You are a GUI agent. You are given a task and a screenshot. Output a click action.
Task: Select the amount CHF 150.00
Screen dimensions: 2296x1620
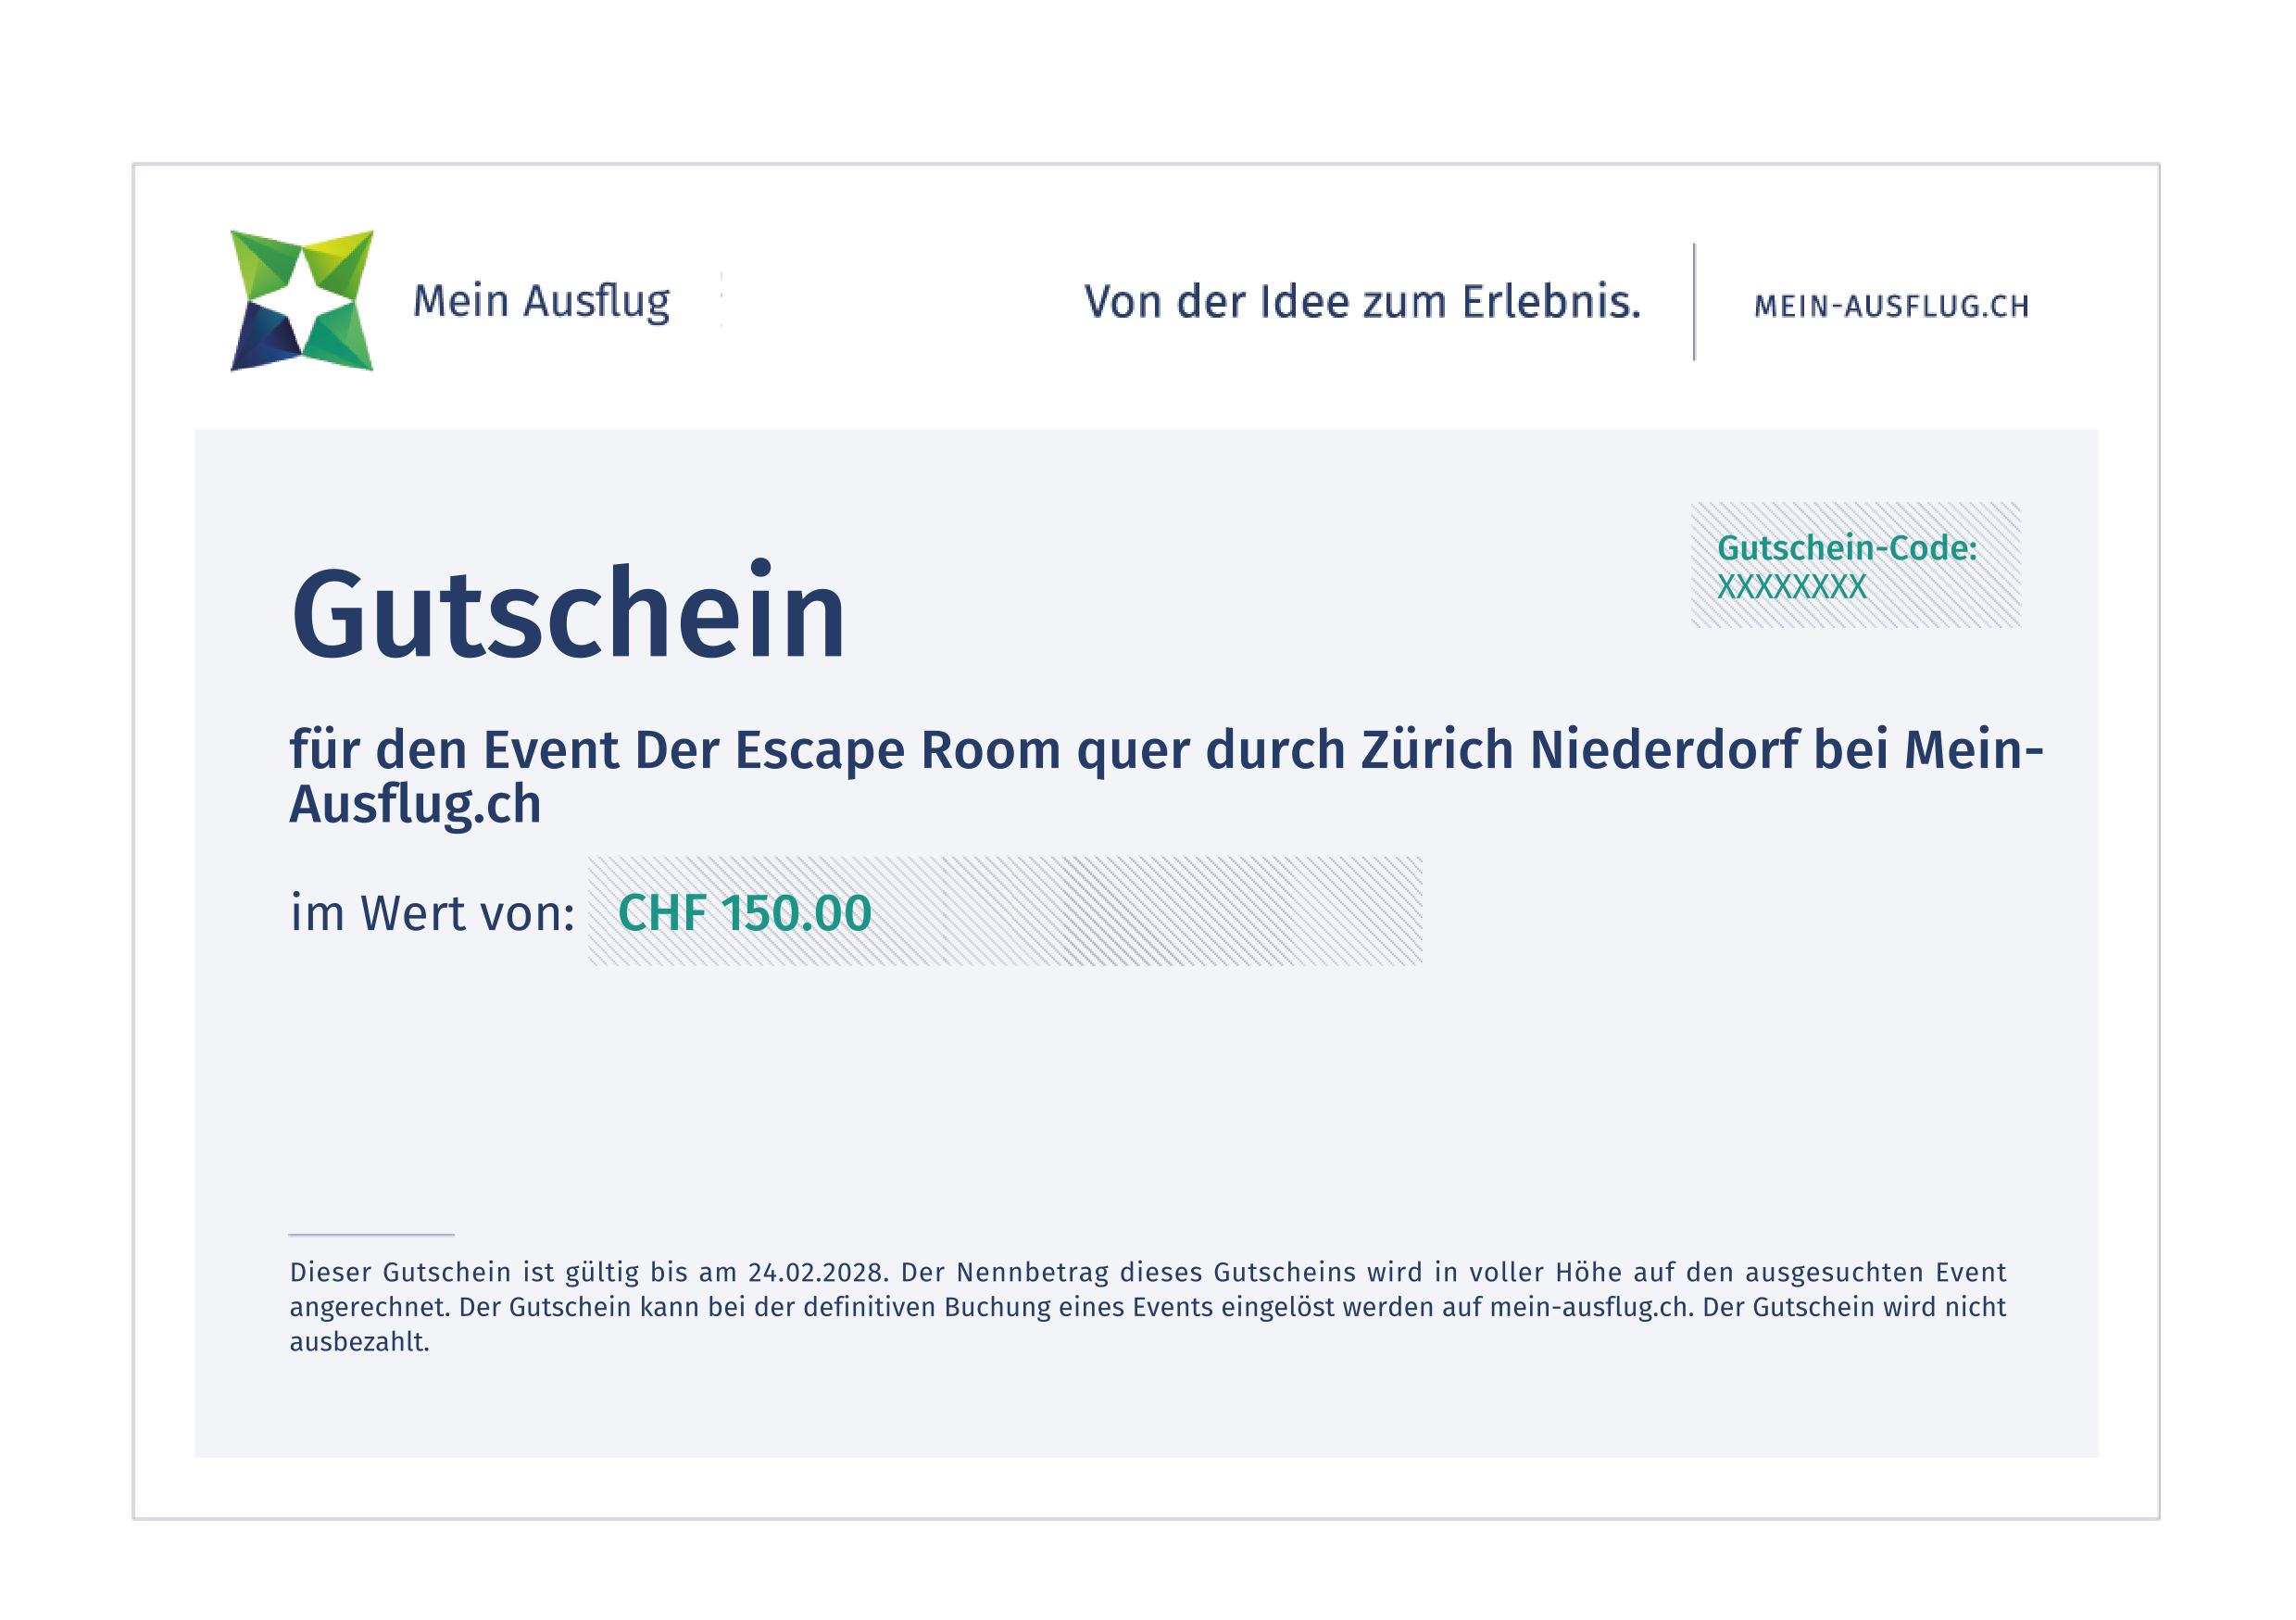745,913
